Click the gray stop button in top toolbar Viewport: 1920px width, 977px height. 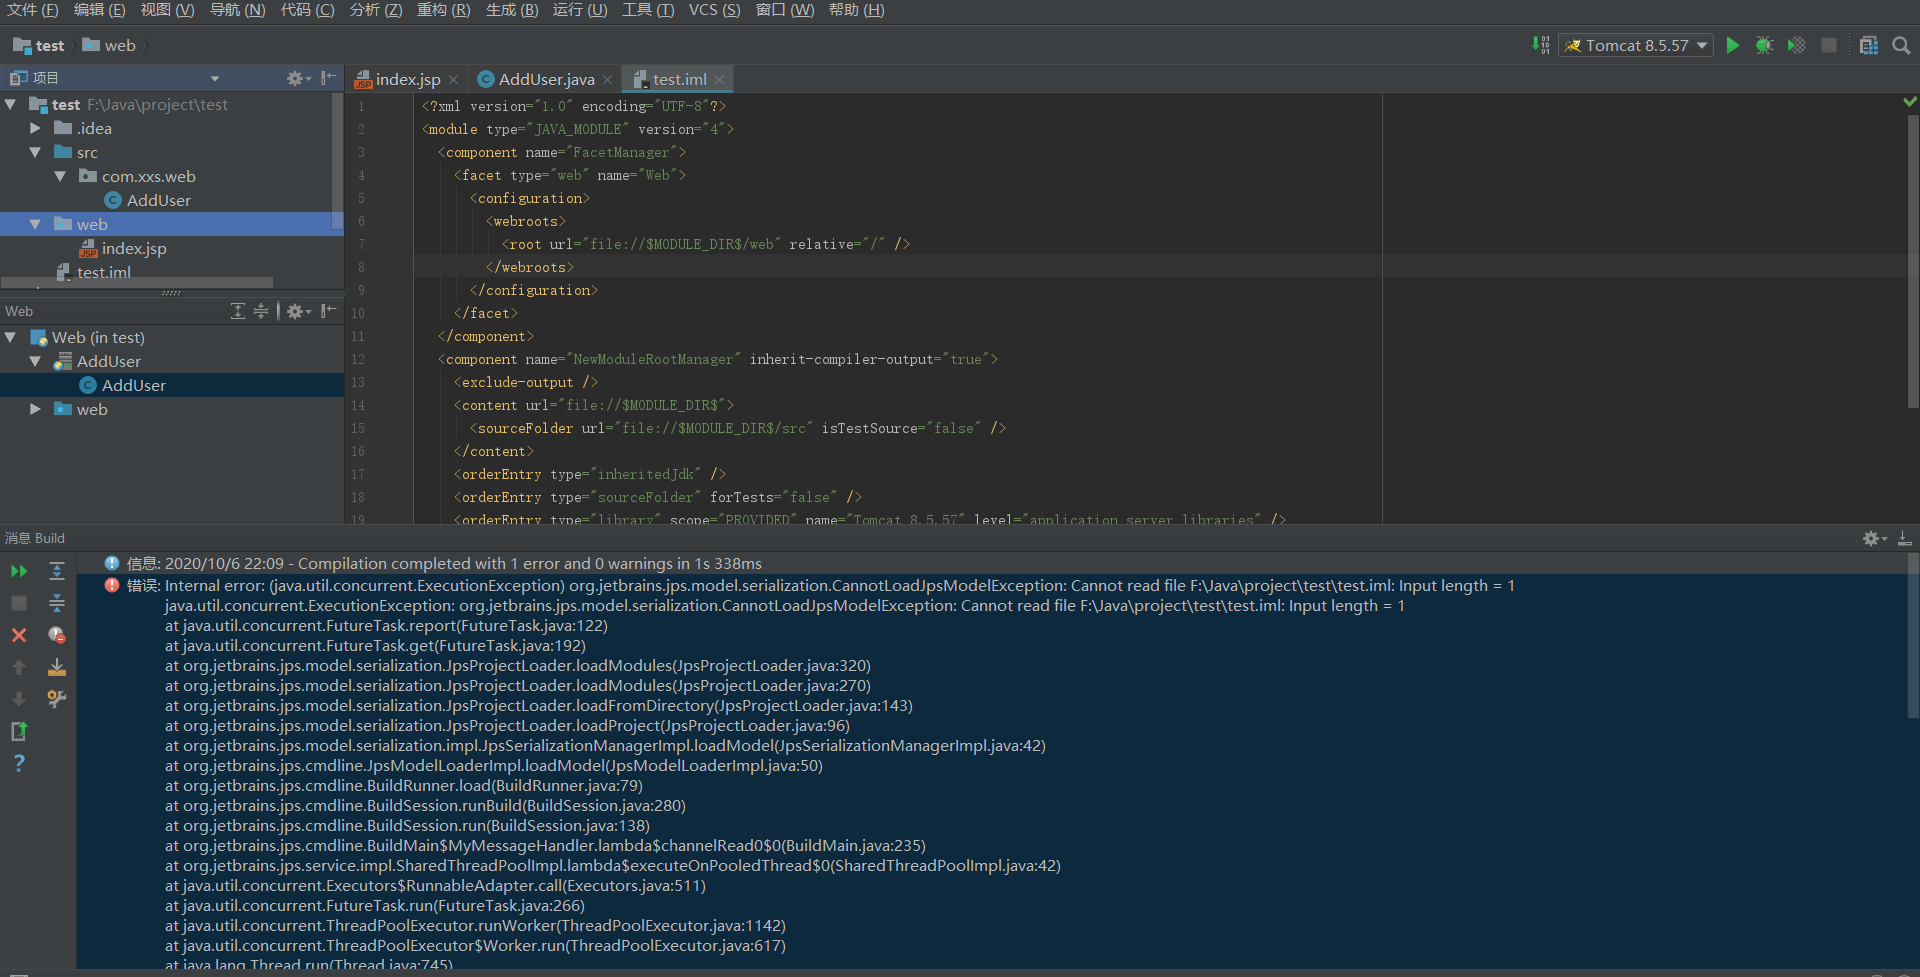click(1829, 45)
